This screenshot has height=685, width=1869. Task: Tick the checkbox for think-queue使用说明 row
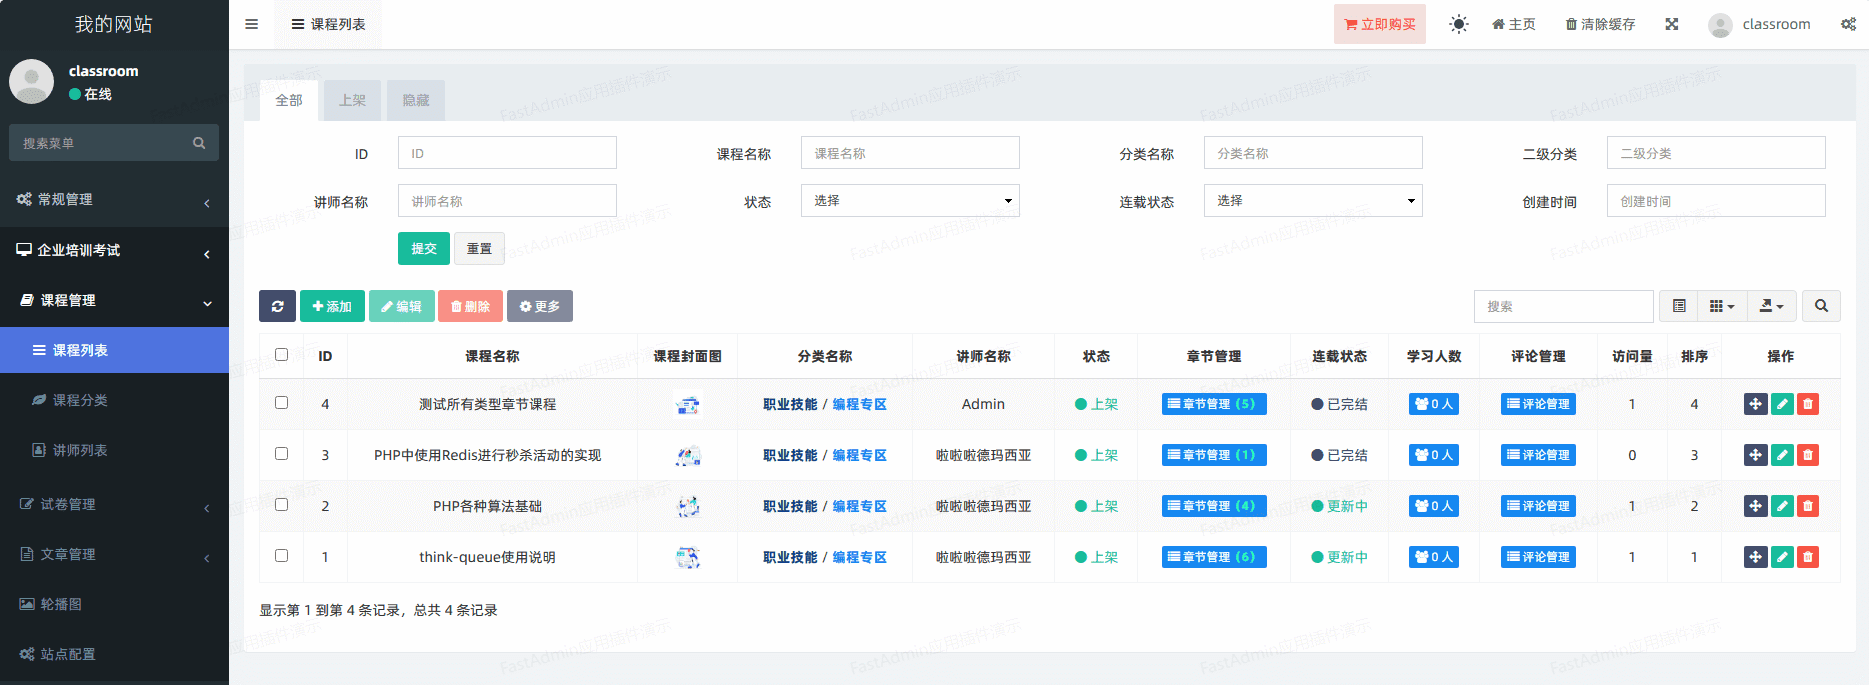[281, 556]
